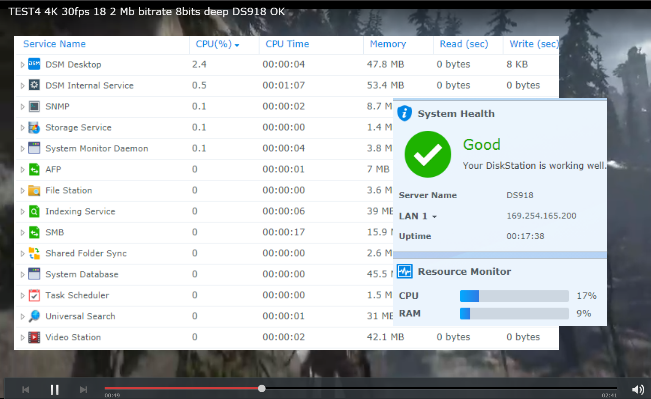
Task: Click the DSM Internal Service gear icon
Action: 34,85
